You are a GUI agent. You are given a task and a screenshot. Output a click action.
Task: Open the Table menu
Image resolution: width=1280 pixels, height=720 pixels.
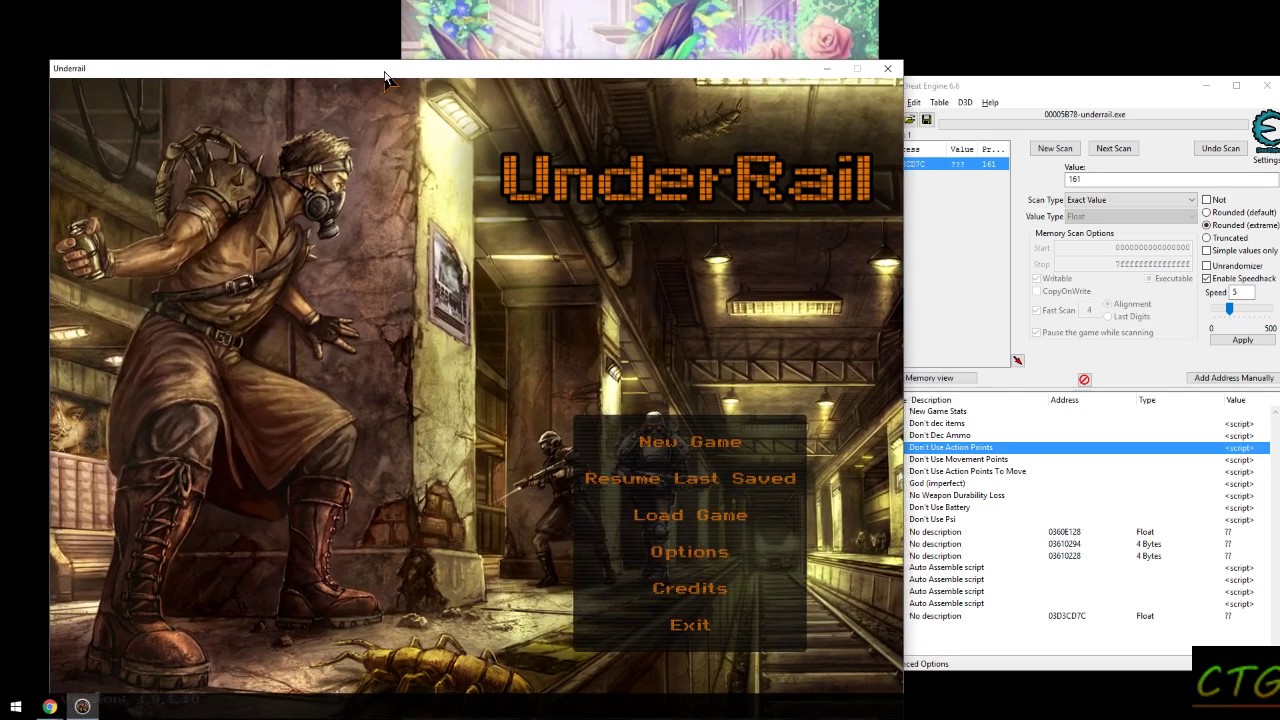pyautogui.click(x=939, y=103)
